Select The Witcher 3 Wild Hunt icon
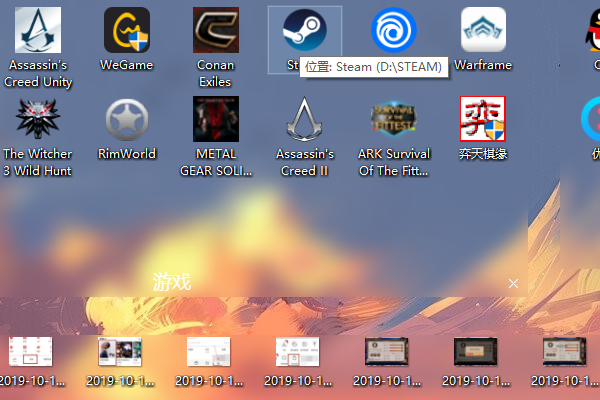This screenshot has height=400, width=600. [x=37, y=120]
